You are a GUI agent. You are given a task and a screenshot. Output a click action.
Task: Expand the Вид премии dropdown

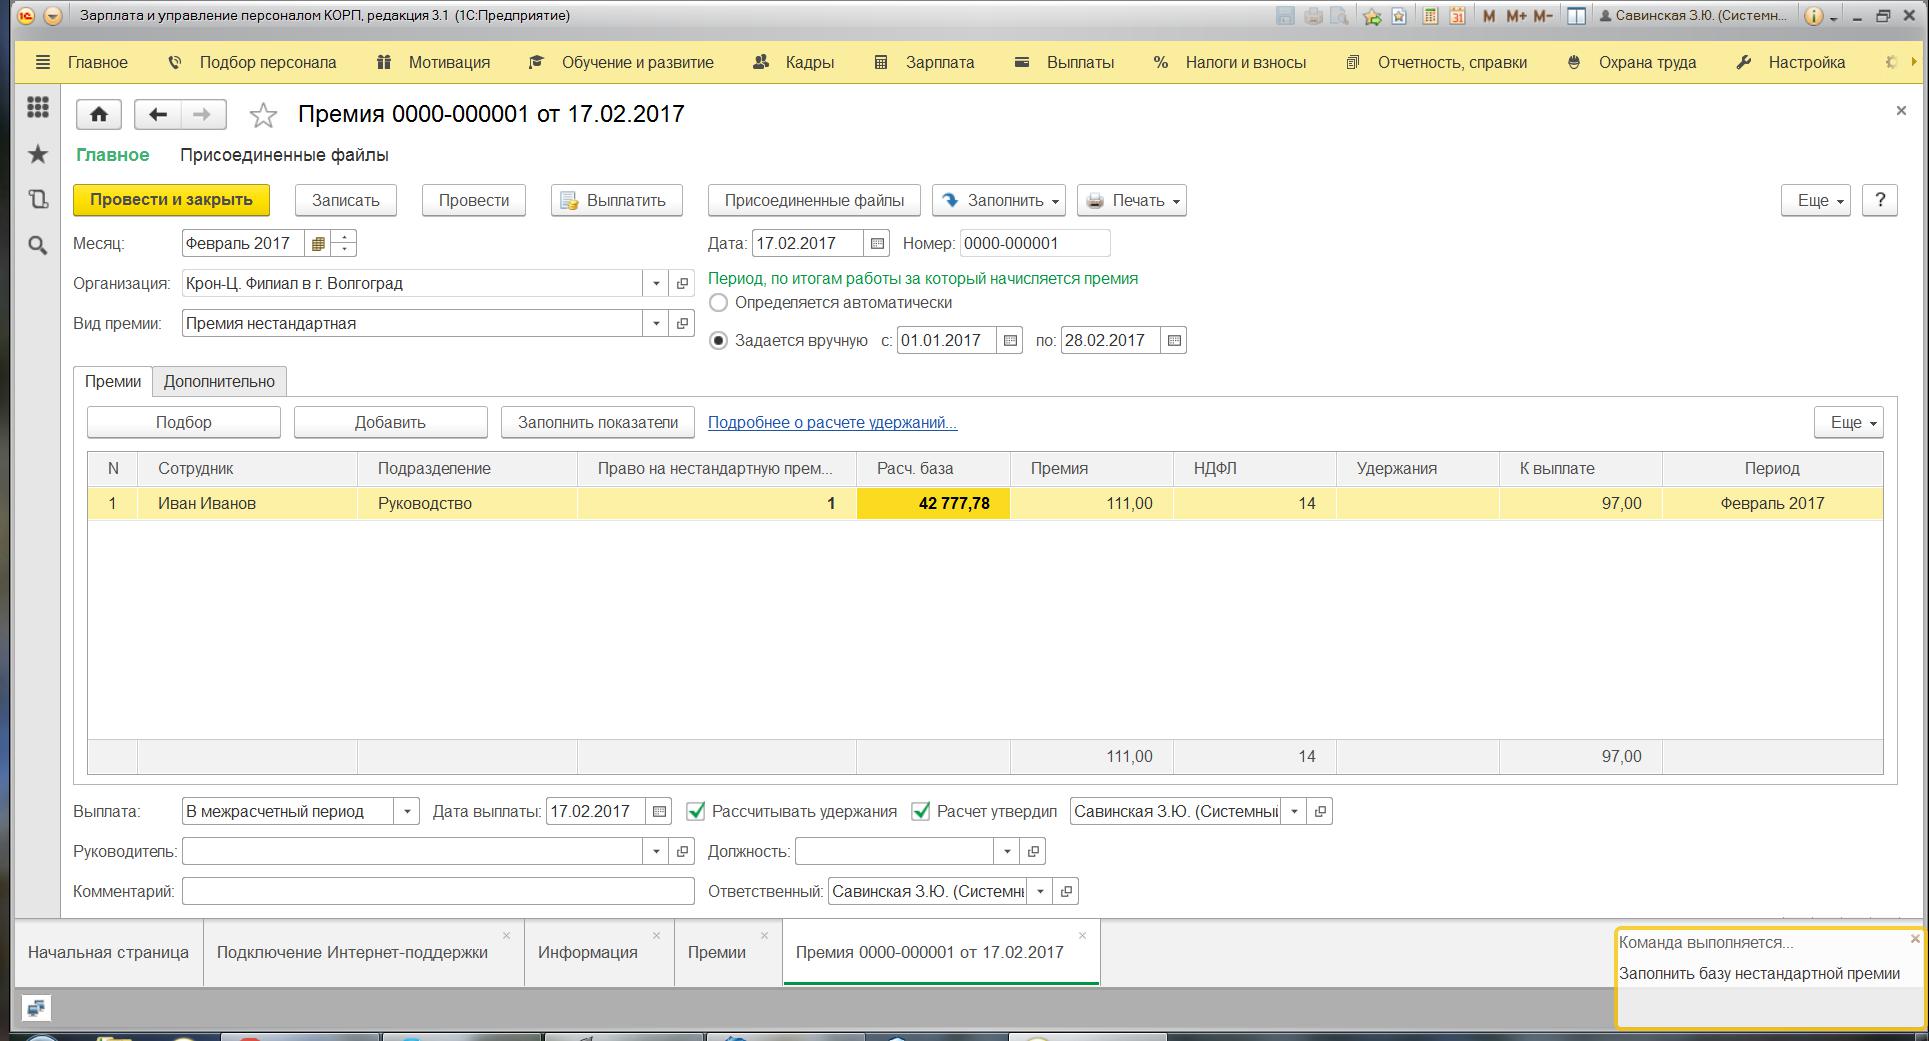coord(656,323)
